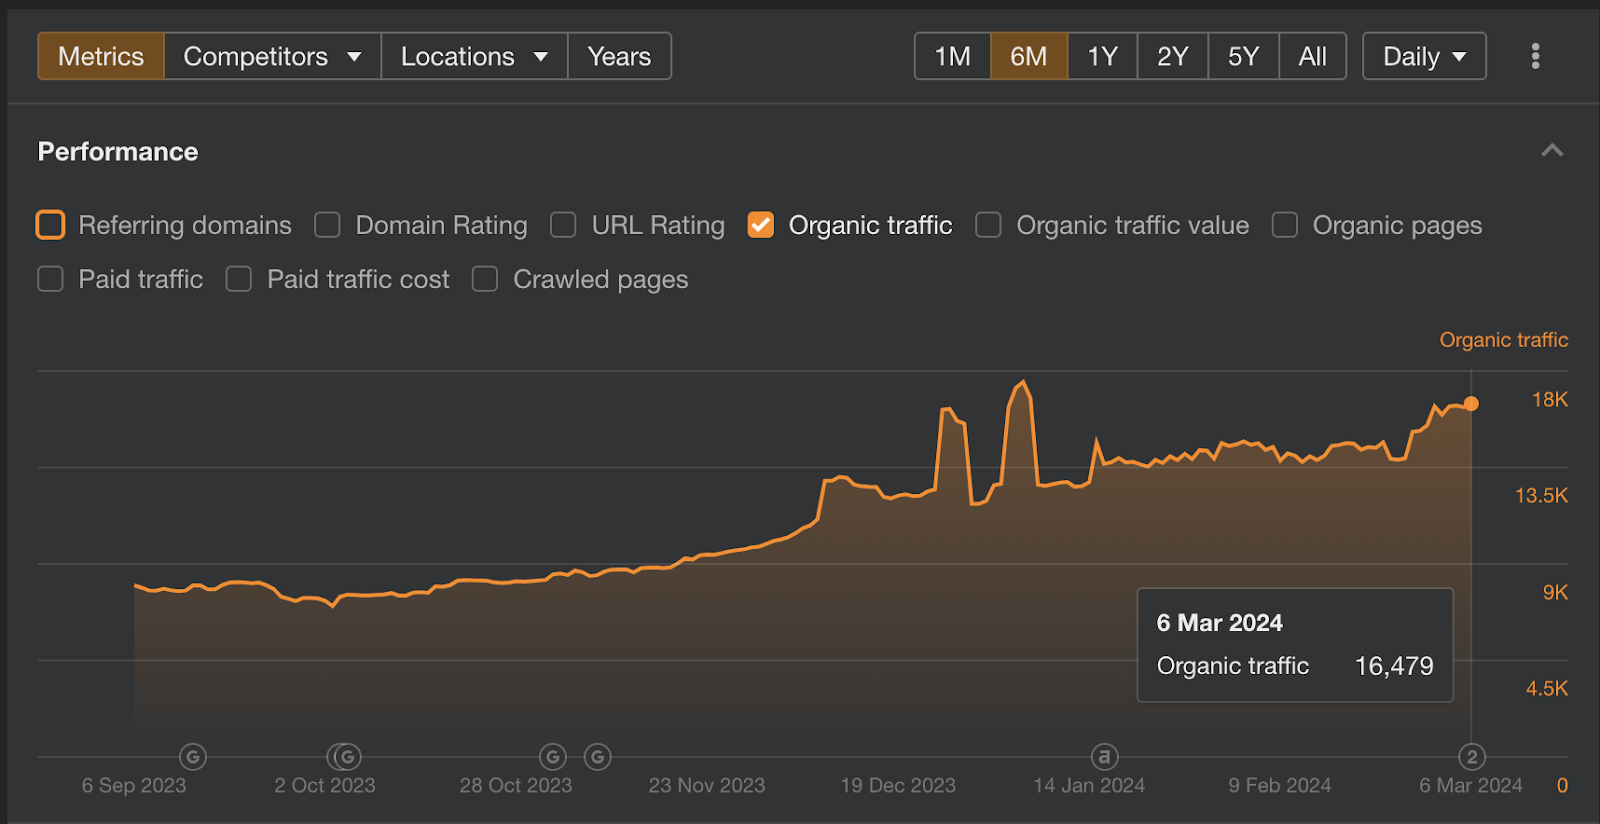
Task: Select the 1Y time range
Action: pos(1102,56)
